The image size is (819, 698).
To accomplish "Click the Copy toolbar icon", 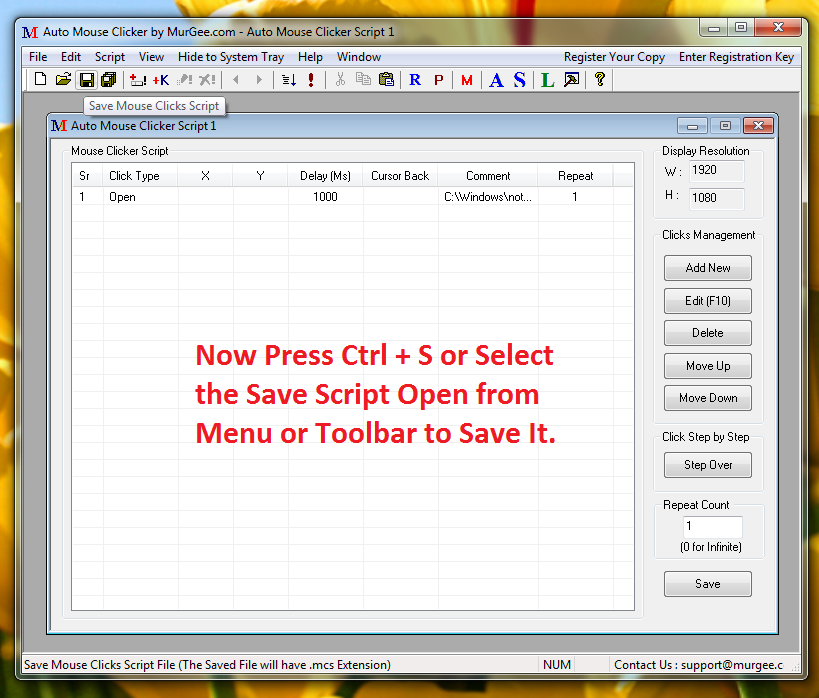I will (x=362, y=79).
